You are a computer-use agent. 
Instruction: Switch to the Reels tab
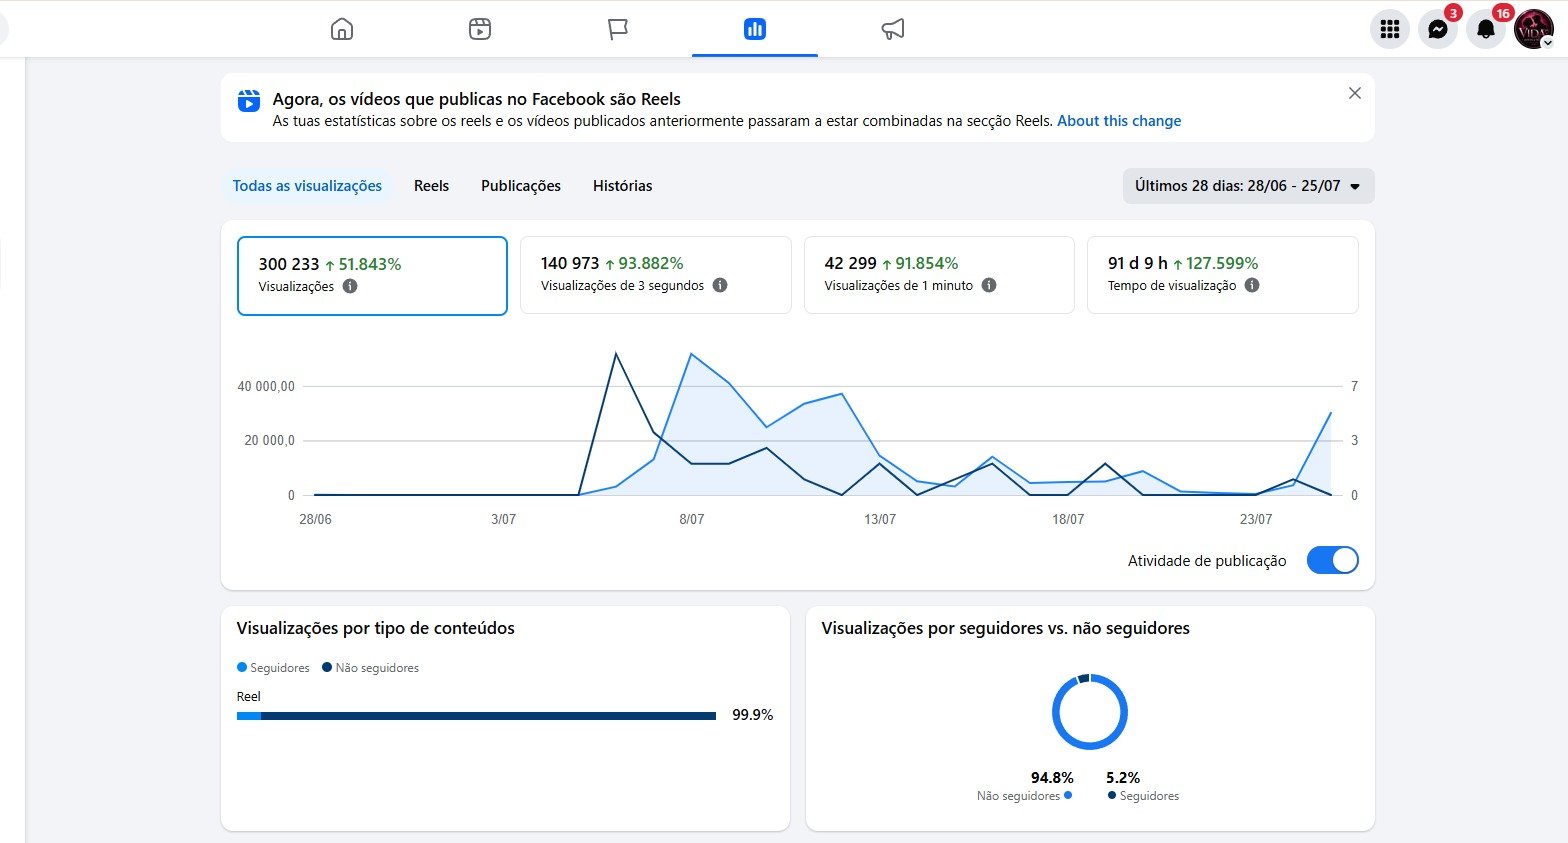[431, 186]
